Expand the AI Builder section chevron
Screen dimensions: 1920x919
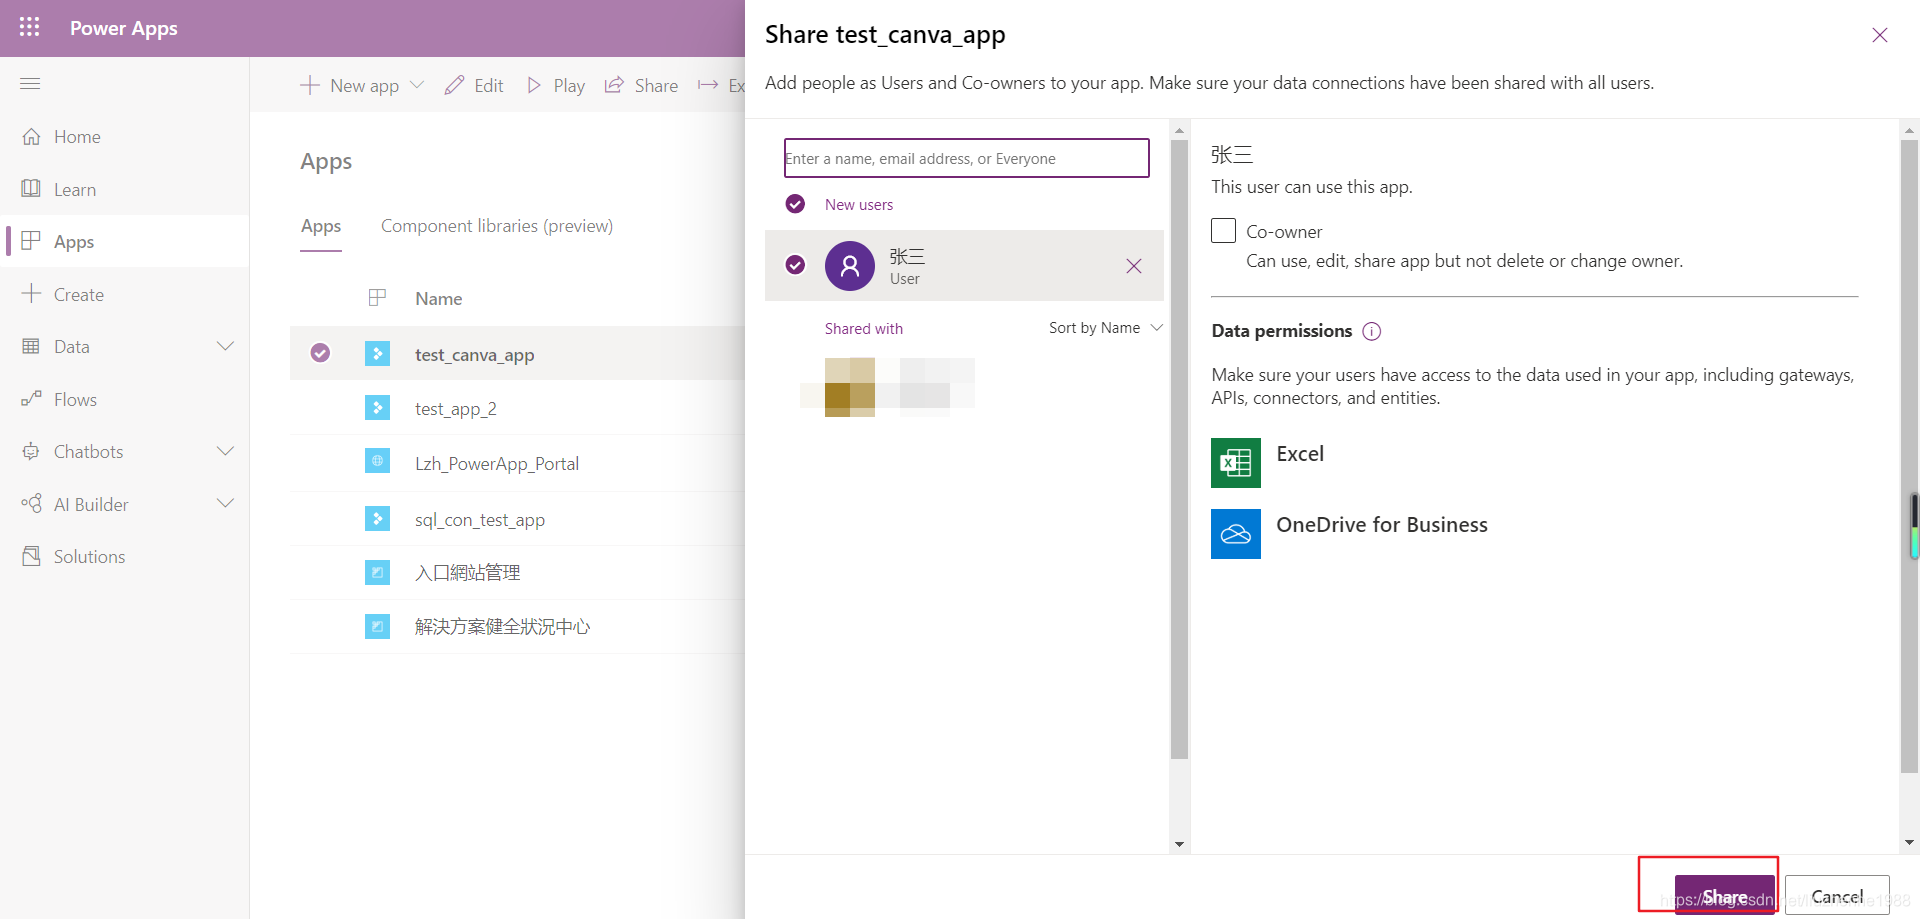(225, 503)
